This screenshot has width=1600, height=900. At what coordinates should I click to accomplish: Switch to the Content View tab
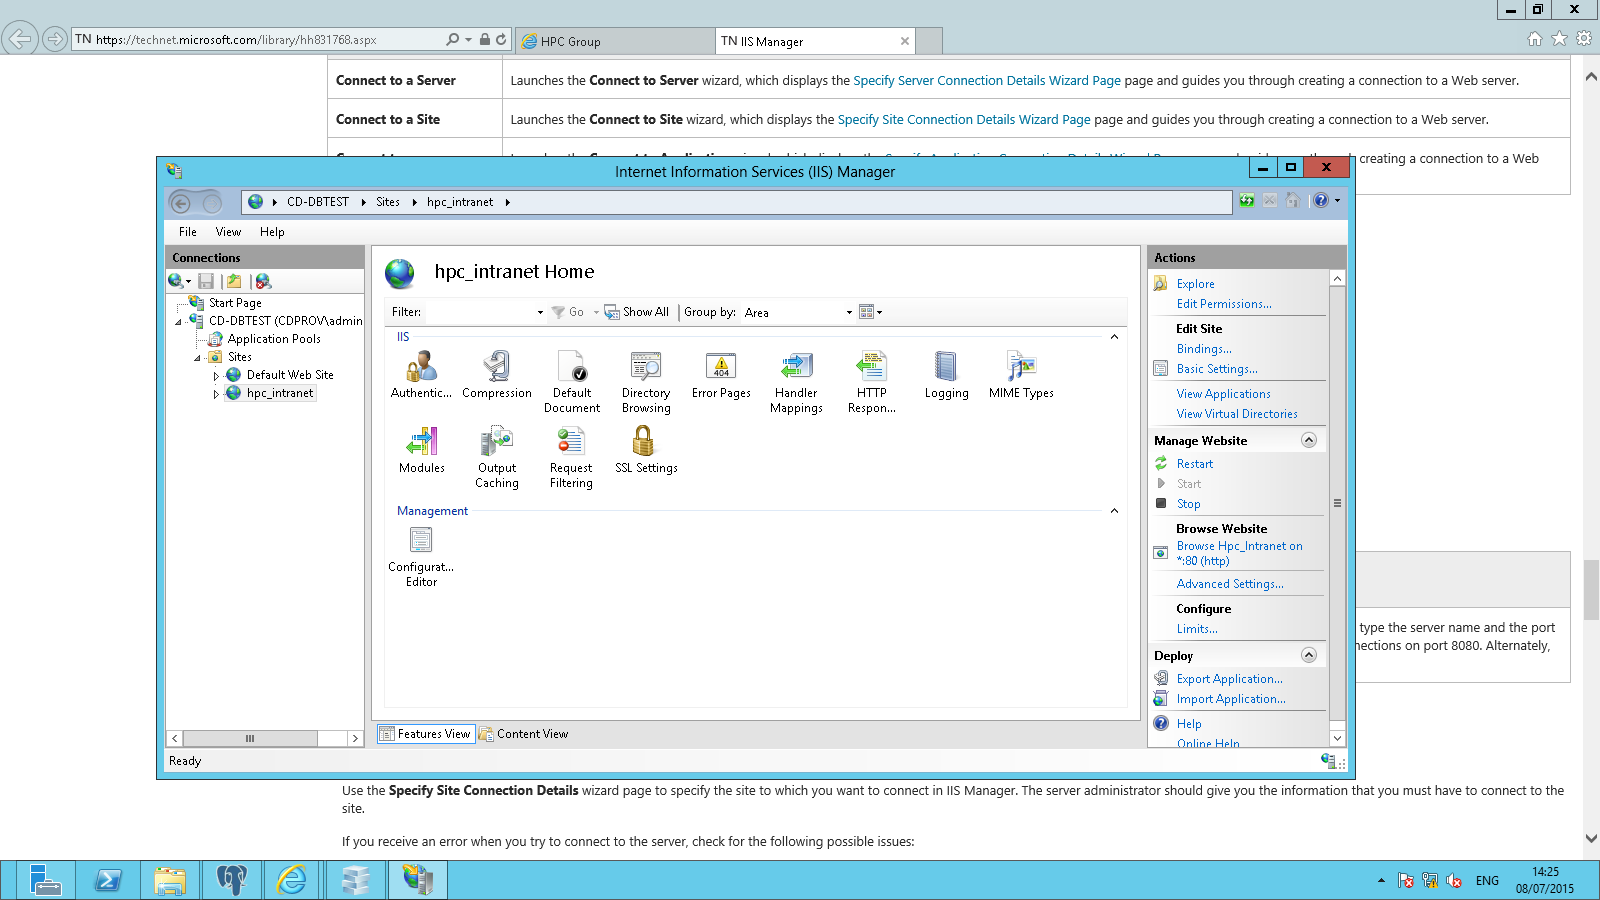click(524, 734)
